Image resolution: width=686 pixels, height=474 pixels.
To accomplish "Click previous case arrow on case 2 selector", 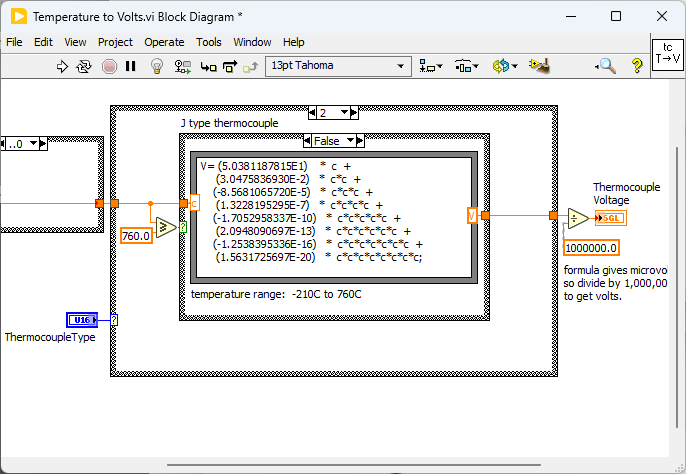I will click(x=312, y=113).
